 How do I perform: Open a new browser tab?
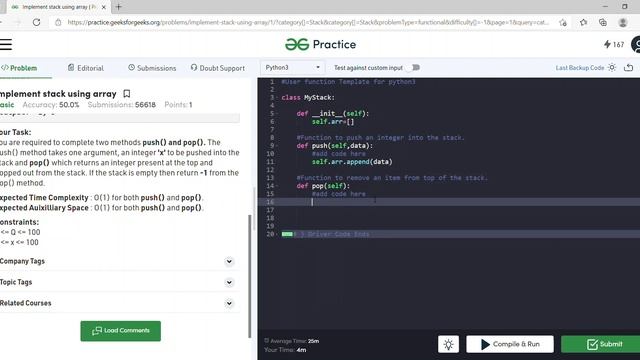[x=118, y=7]
